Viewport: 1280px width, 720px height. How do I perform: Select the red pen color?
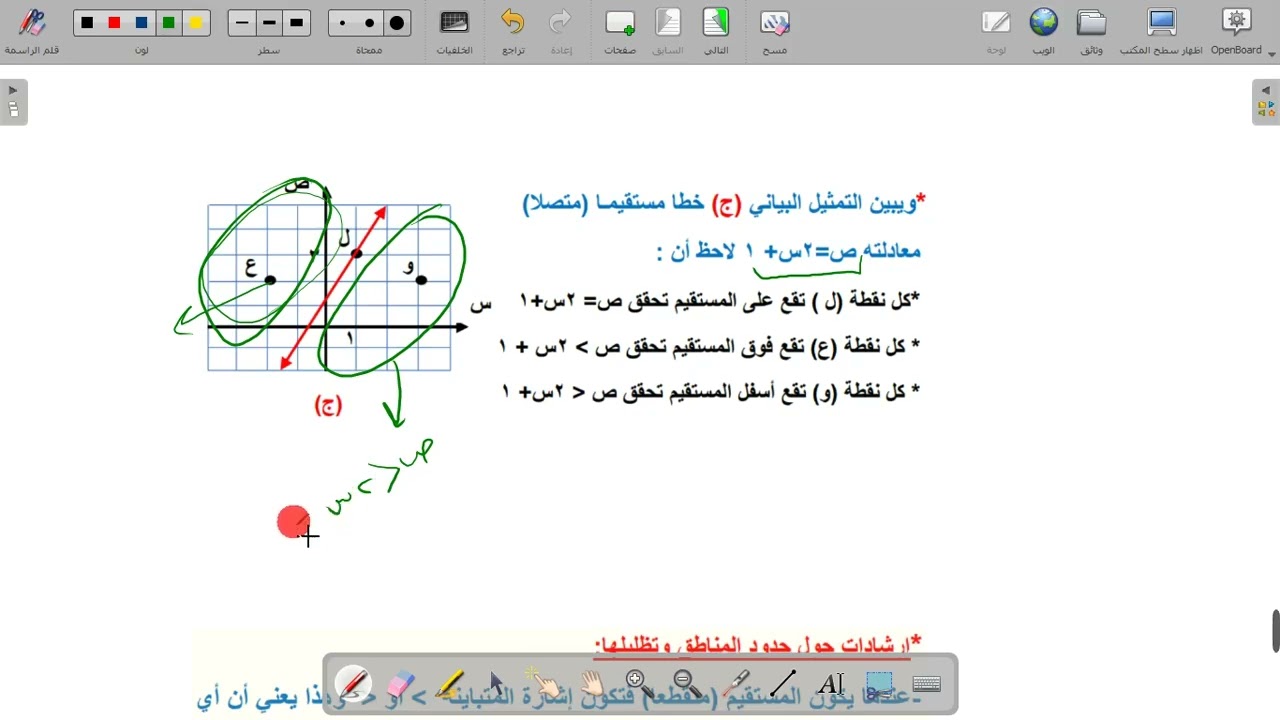pyautogui.click(x=115, y=23)
